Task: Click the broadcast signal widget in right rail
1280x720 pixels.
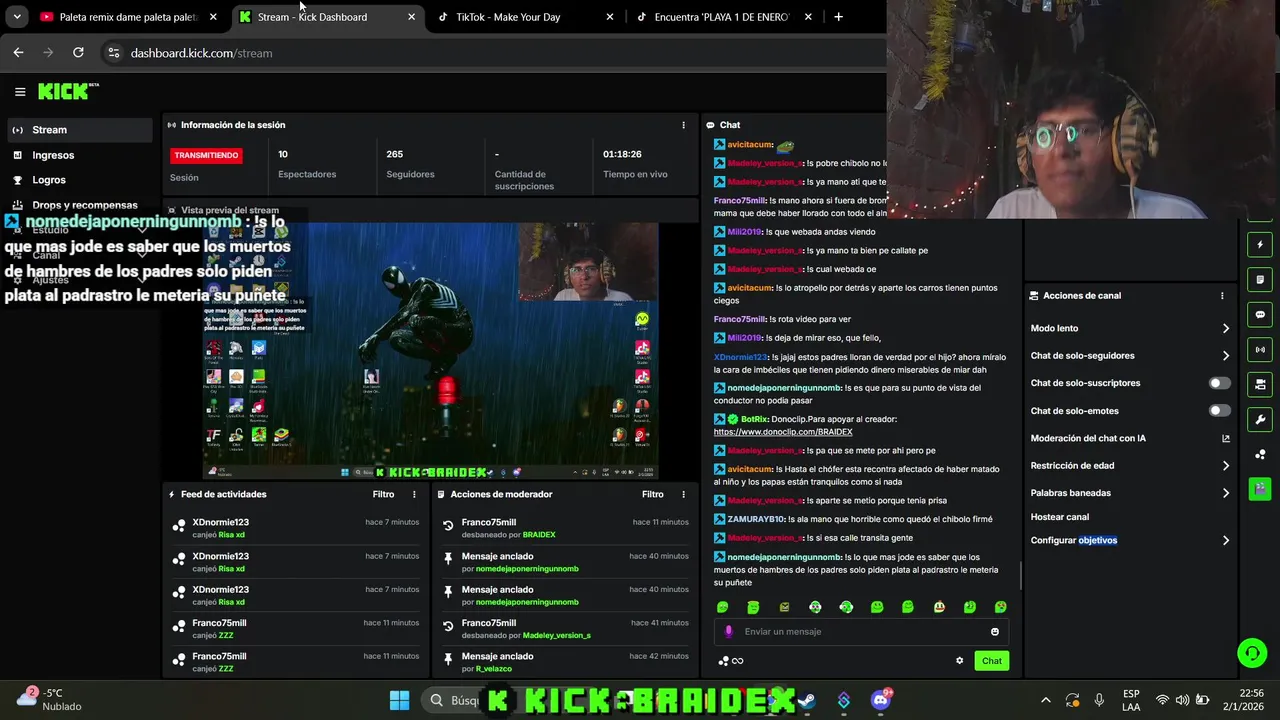Action: (x=1260, y=349)
